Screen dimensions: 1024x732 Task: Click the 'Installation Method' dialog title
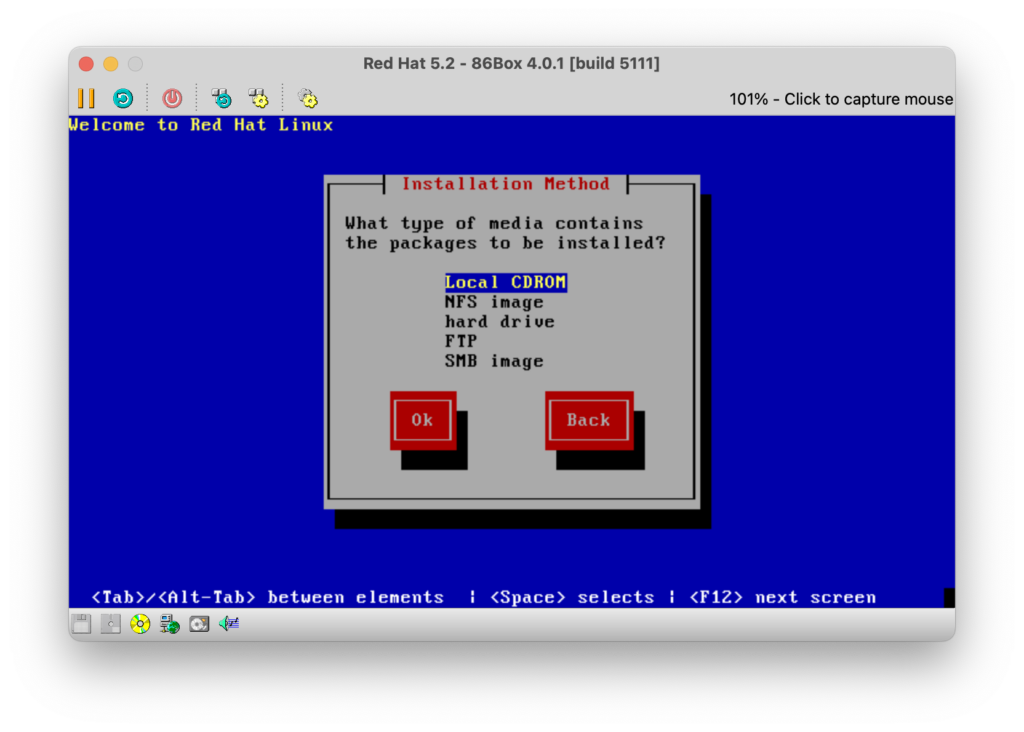(x=505, y=183)
